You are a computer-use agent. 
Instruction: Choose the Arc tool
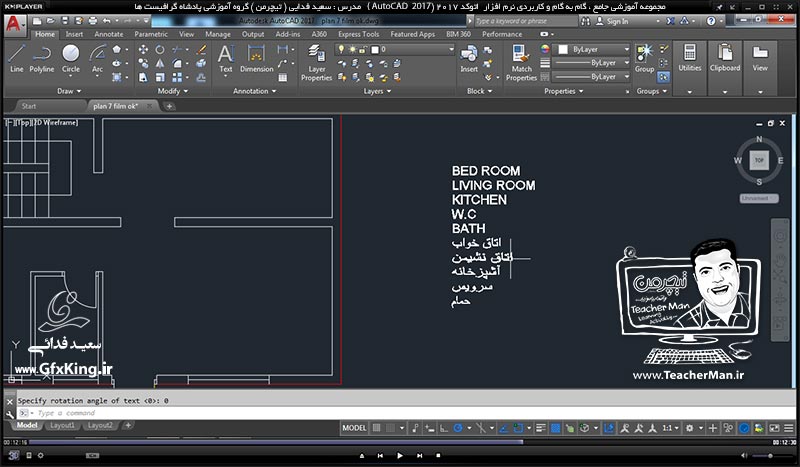(97, 59)
